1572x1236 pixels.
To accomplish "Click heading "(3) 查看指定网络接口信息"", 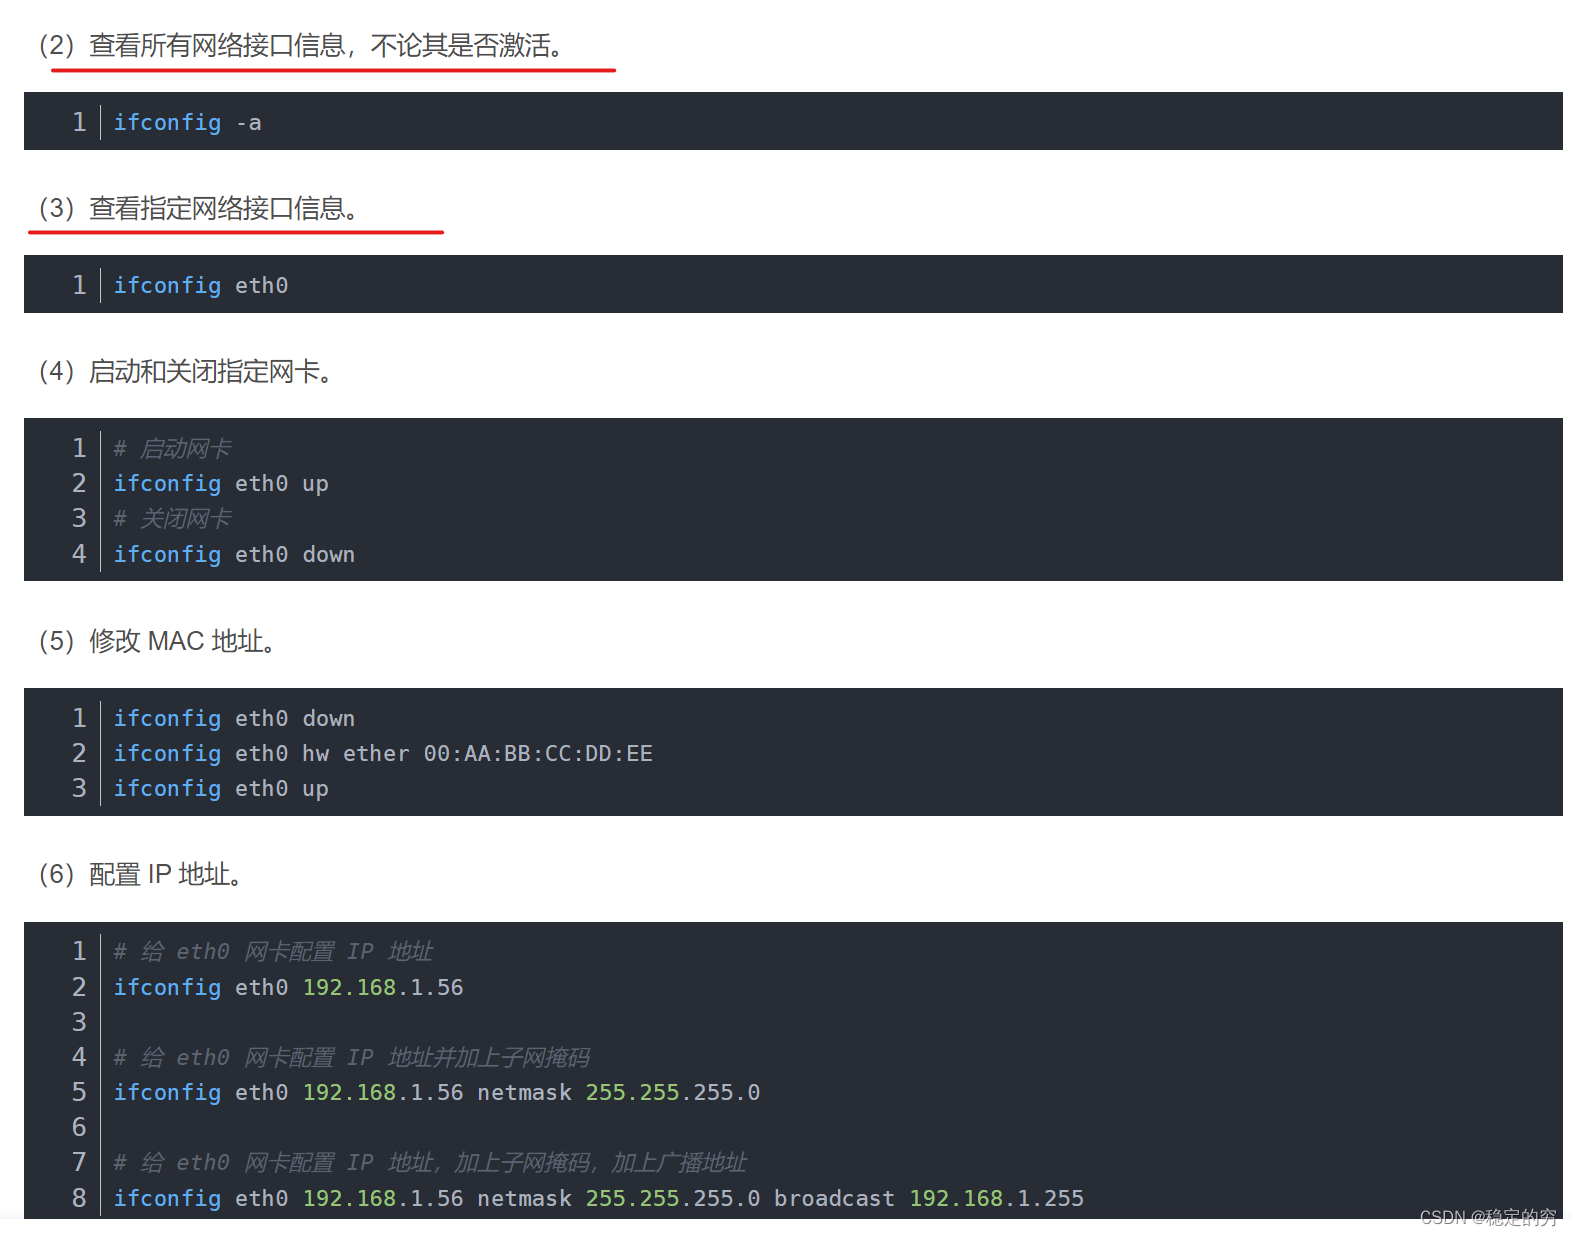I will point(198,209).
